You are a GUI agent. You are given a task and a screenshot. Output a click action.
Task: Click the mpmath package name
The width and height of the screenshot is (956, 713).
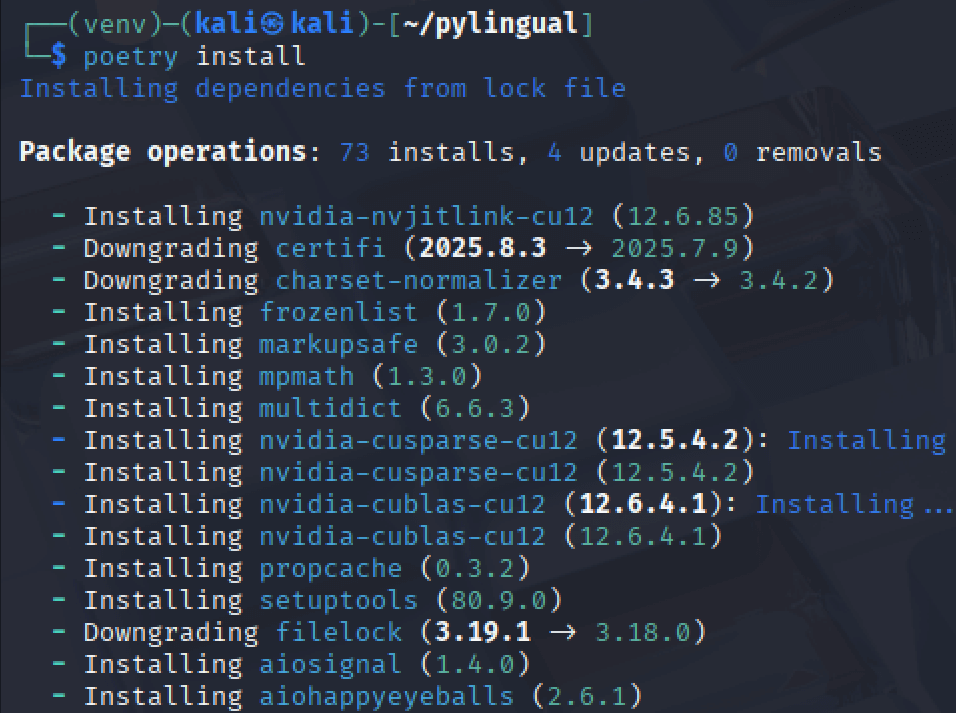tap(307, 378)
